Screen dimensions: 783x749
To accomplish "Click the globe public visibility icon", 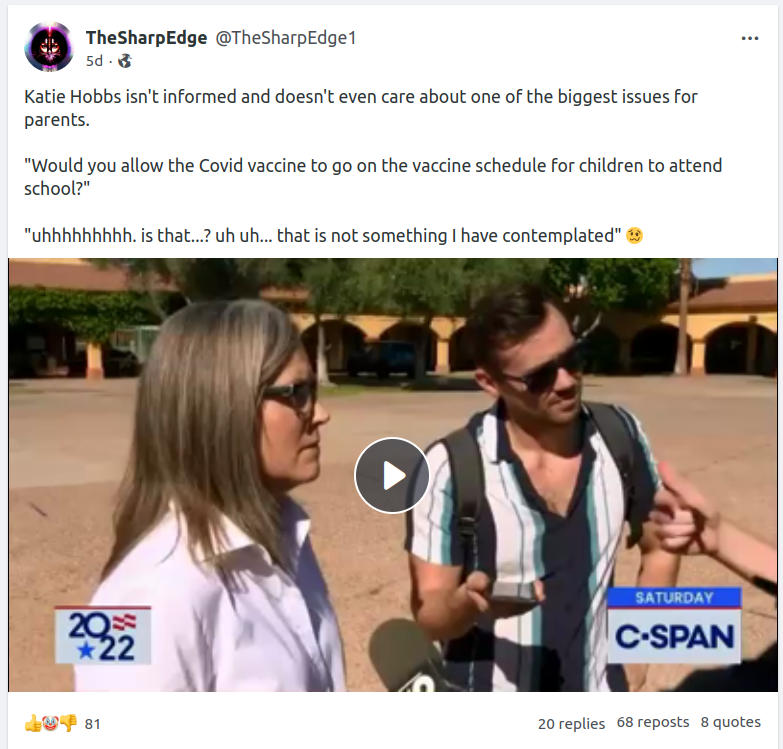I will tap(124, 61).
